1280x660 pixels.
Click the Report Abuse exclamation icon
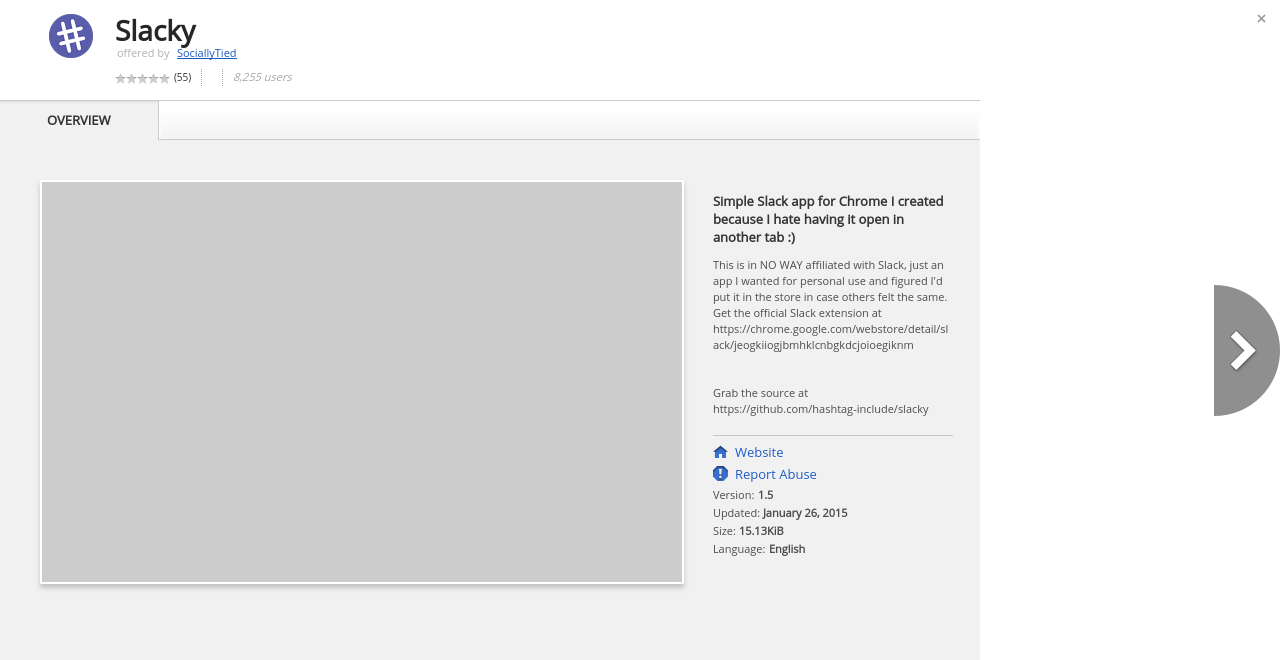tap(720, 474)
